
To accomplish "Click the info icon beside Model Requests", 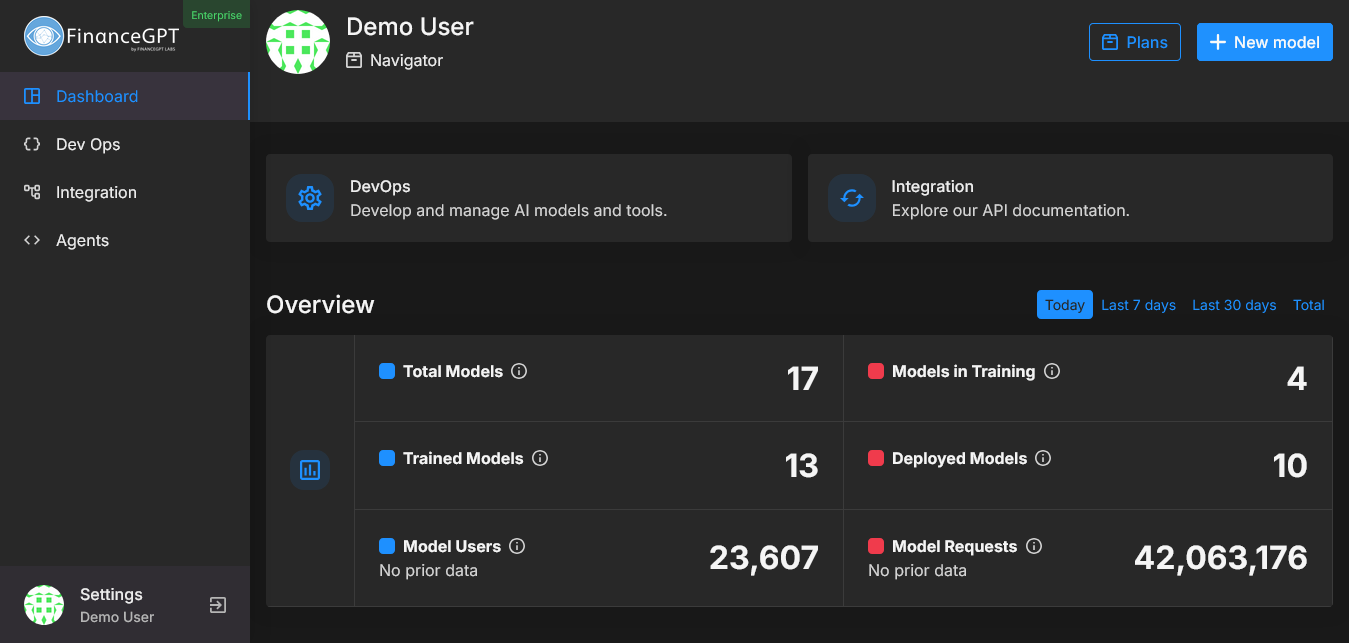I will click(1034, 546).
